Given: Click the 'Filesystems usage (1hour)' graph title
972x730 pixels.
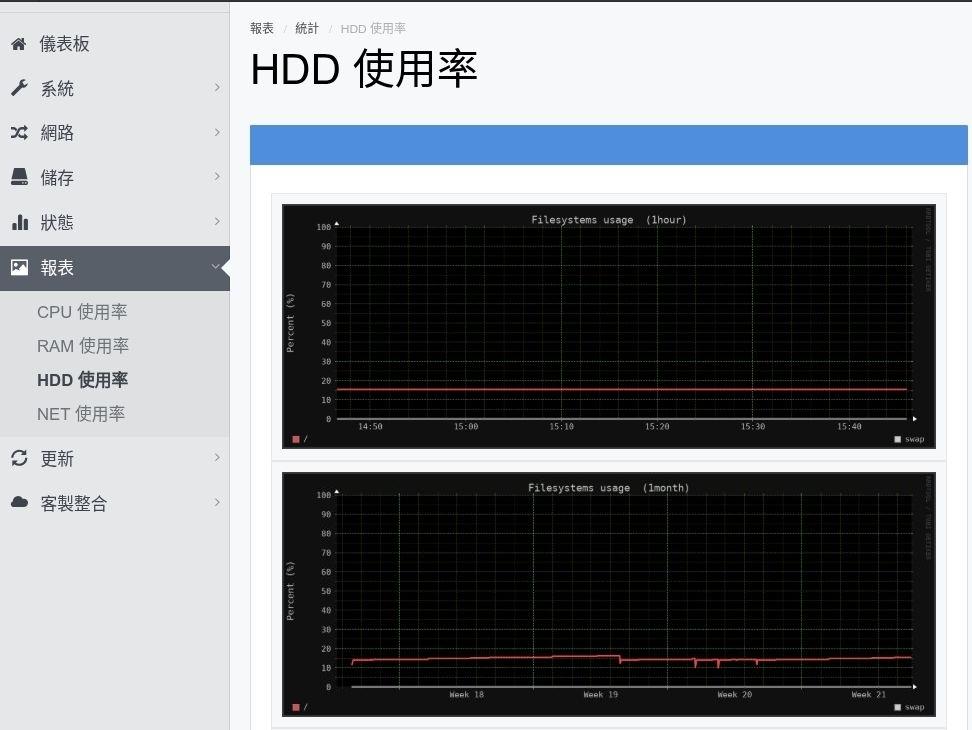Looking at the screenshot, I should pyautogui.click(x=609, y=220).
